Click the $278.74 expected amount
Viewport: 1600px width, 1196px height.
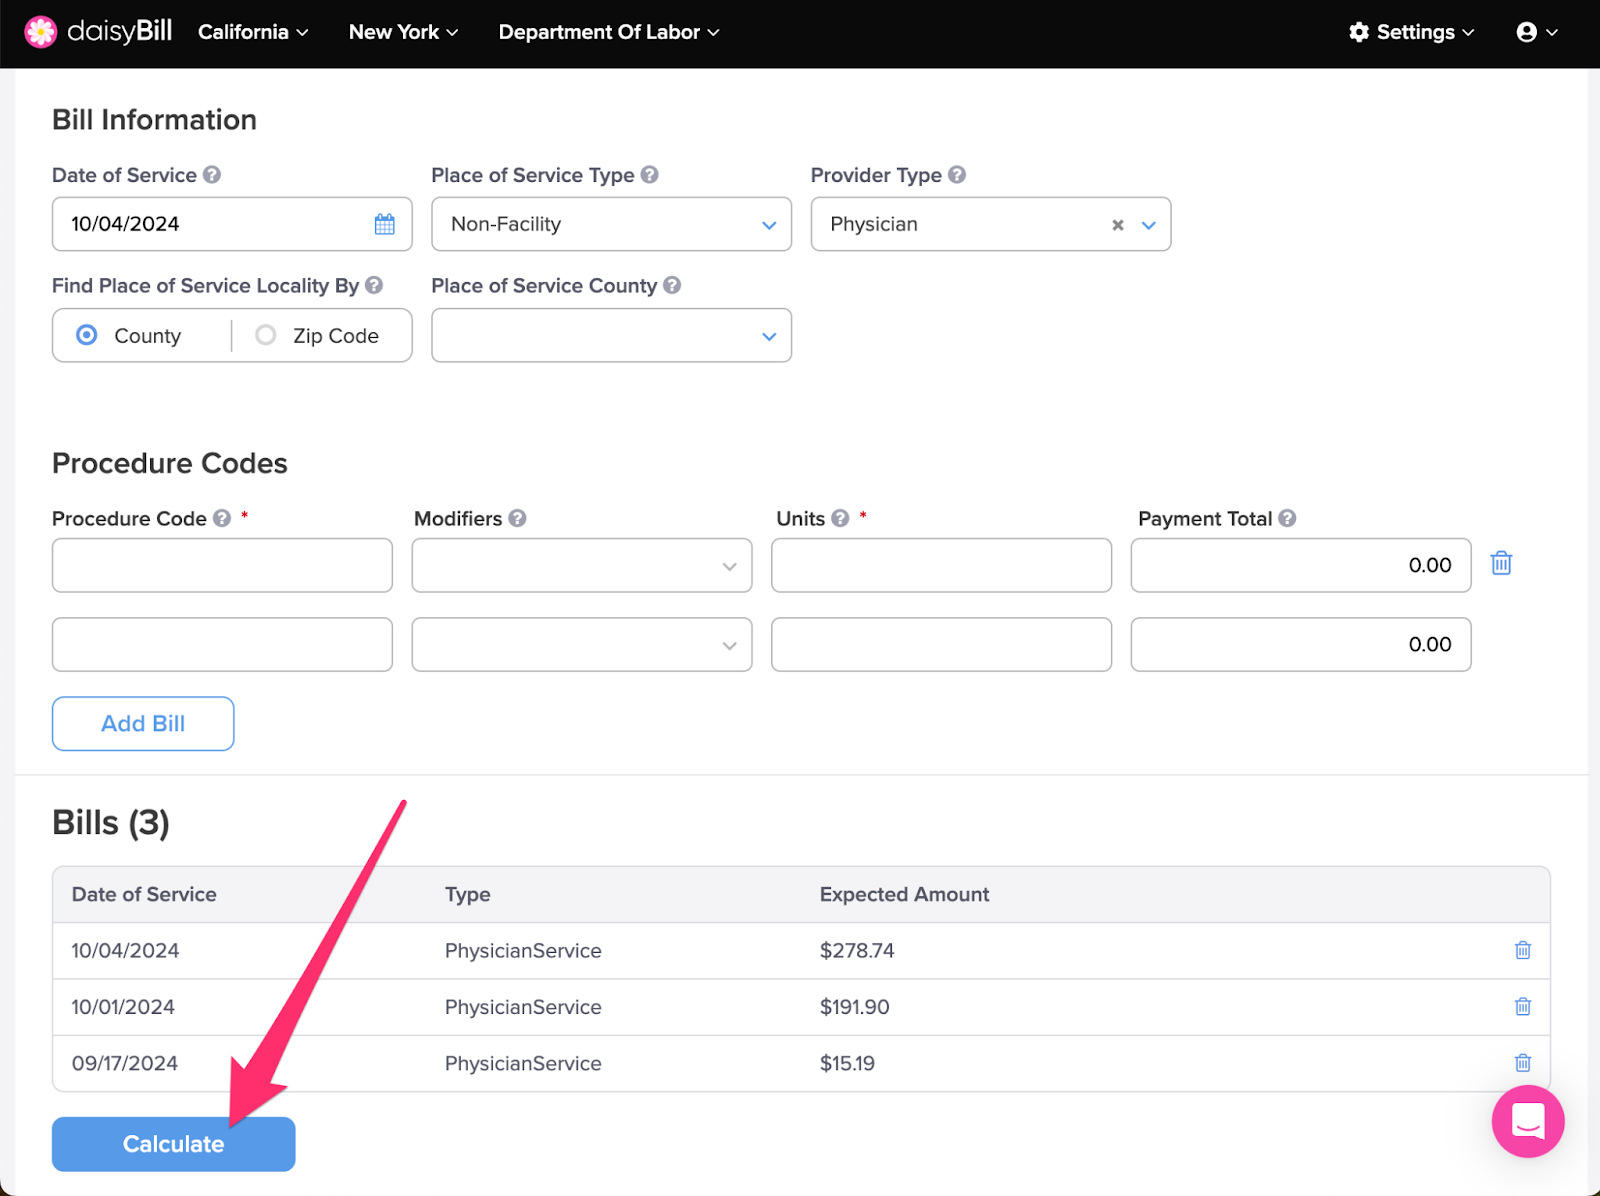pos(857,950)
